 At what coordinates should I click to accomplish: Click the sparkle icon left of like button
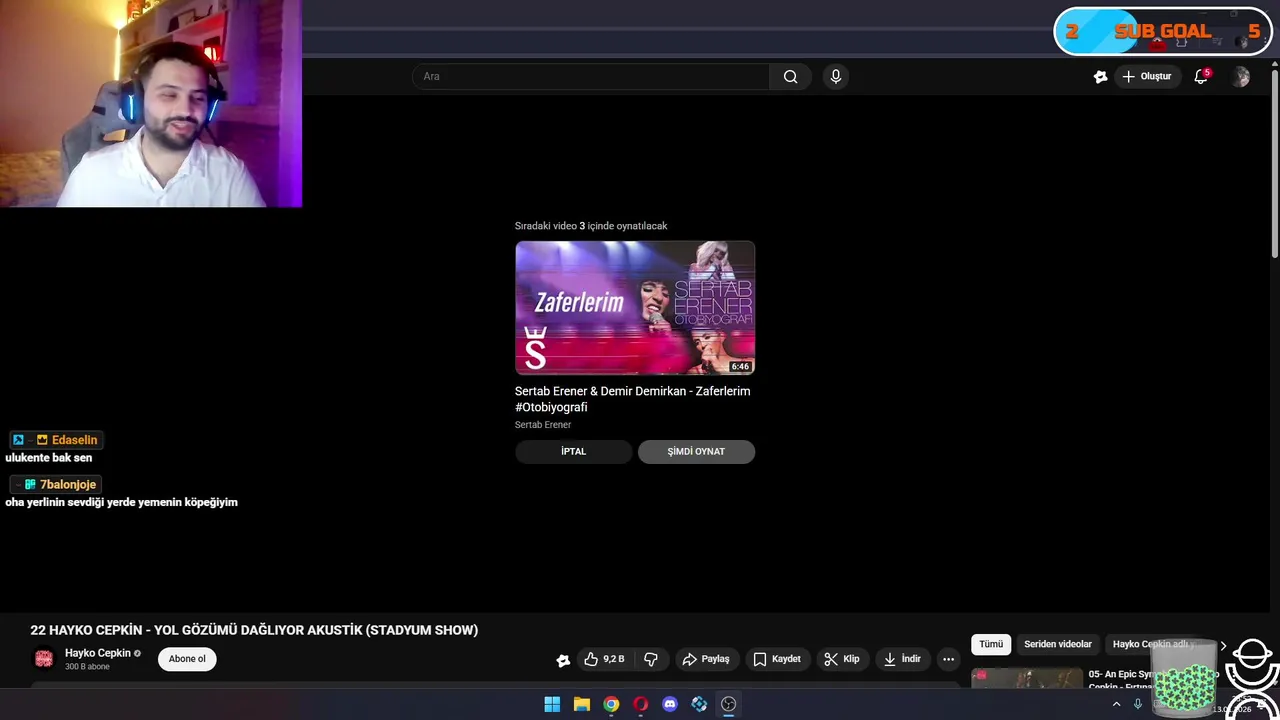(x=563, y=659)
